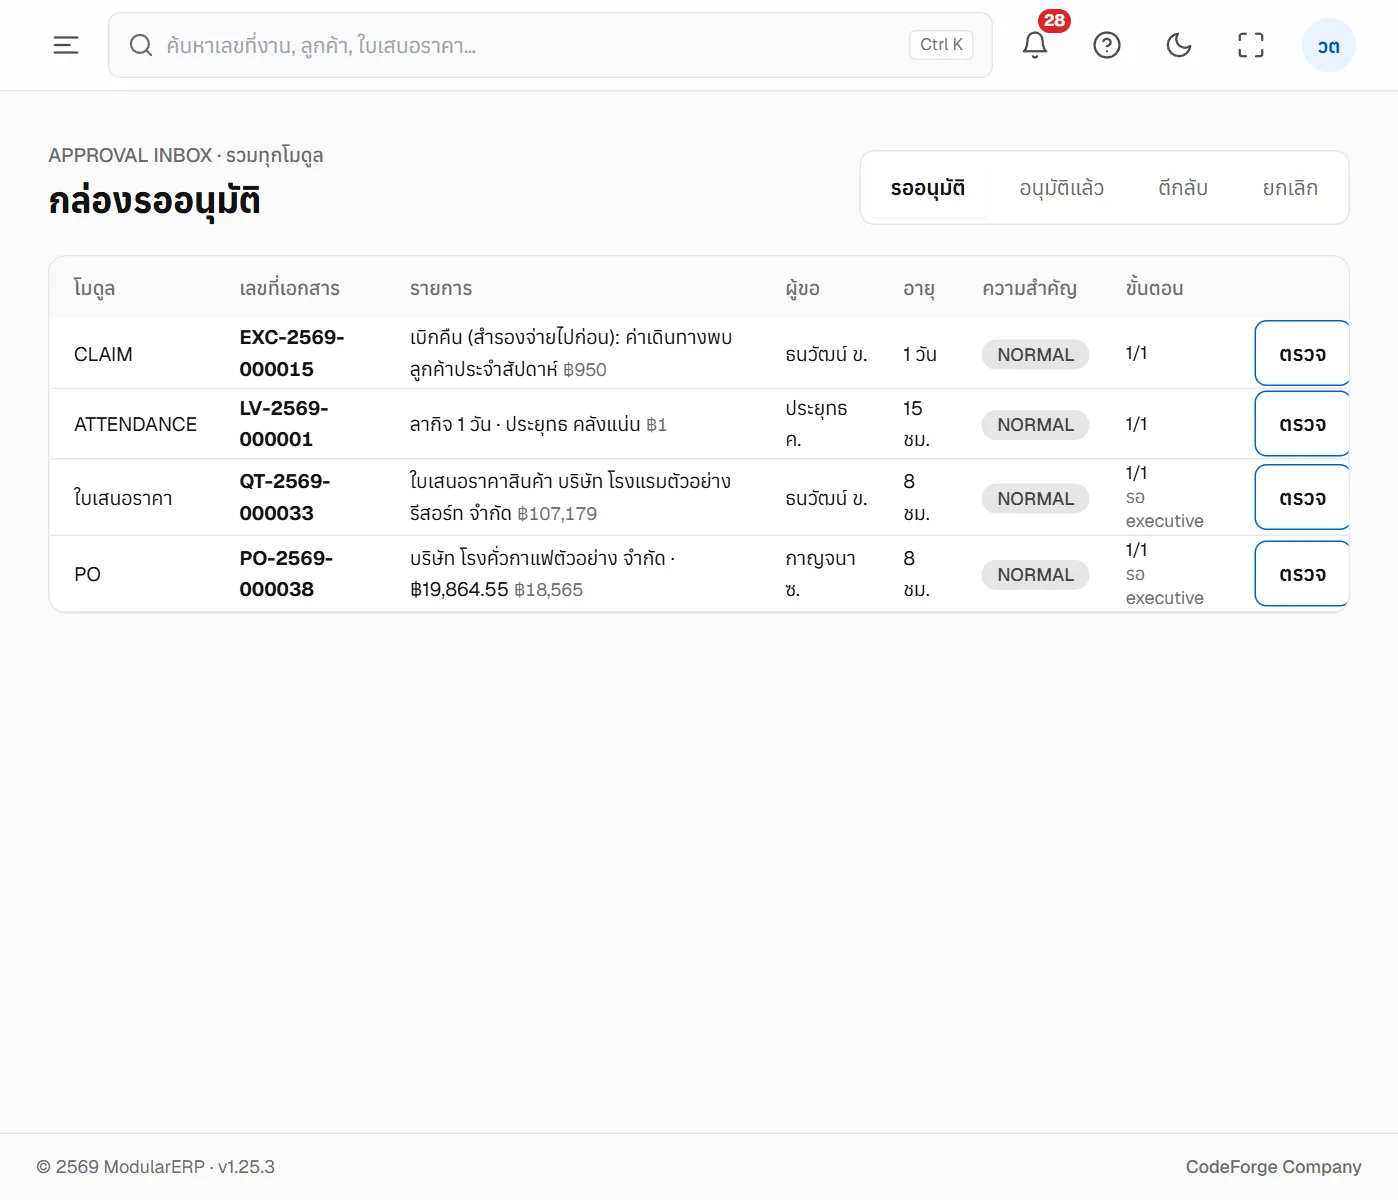This screenshot has height=1200, width=1398.
Task: Click ตรวจ button for EXC-2569-000015
Action: tap(1302, 354)
